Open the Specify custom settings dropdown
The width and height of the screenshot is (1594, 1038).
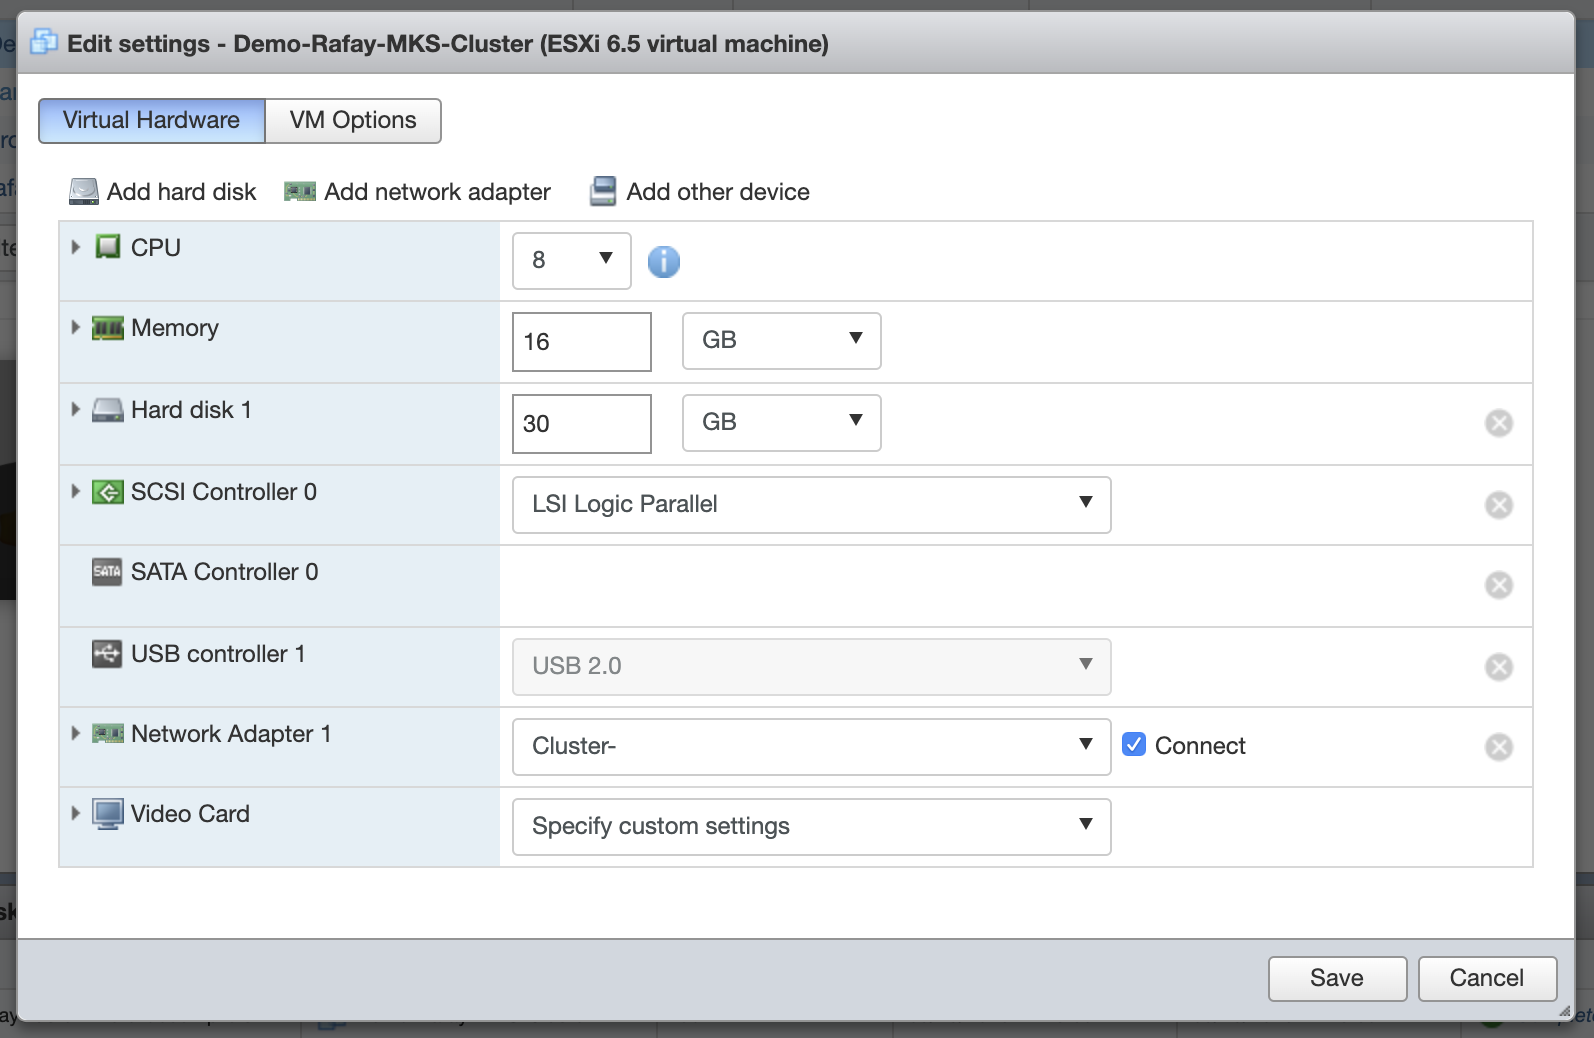pos(812,827)
